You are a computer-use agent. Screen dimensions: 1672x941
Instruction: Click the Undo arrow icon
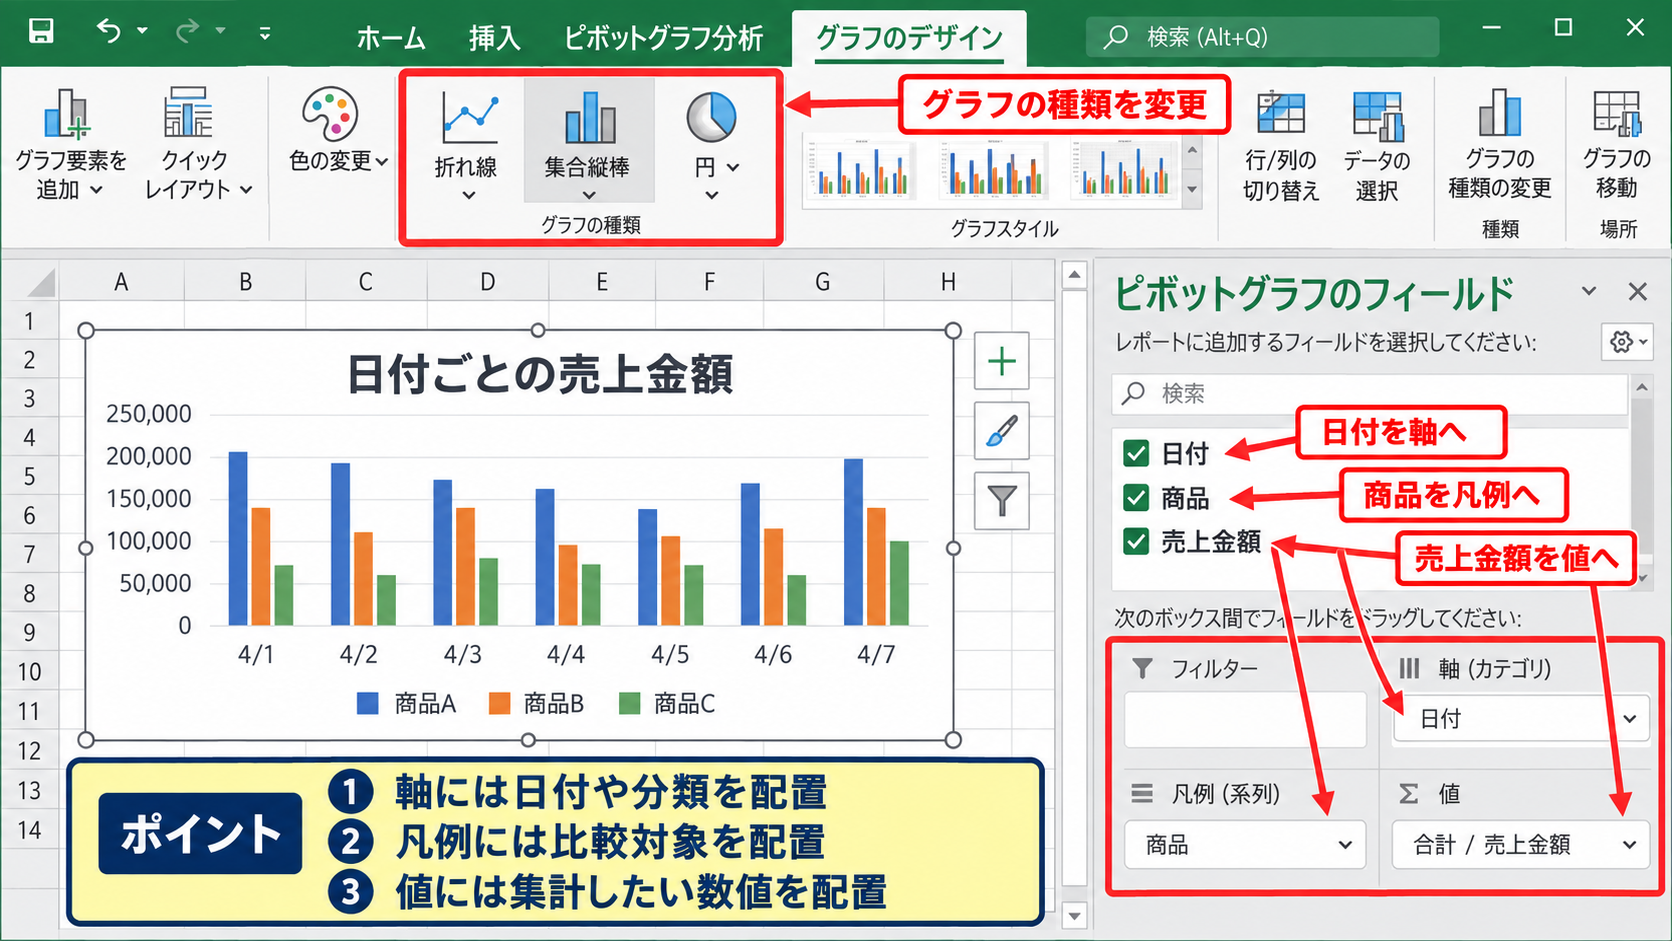coord(109,31)
